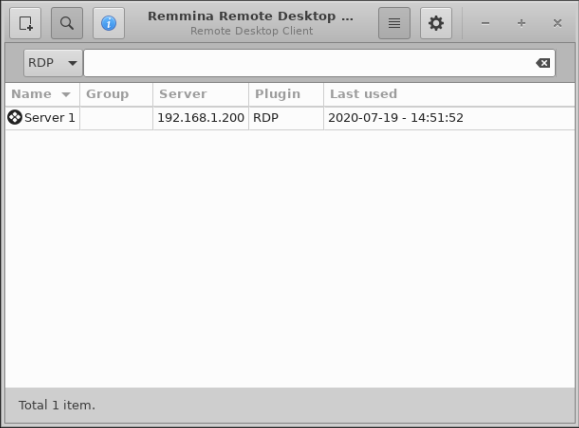This screenshot has width=579, height=428.
Task: Sort by Group column header
Action: pos(116,94)
